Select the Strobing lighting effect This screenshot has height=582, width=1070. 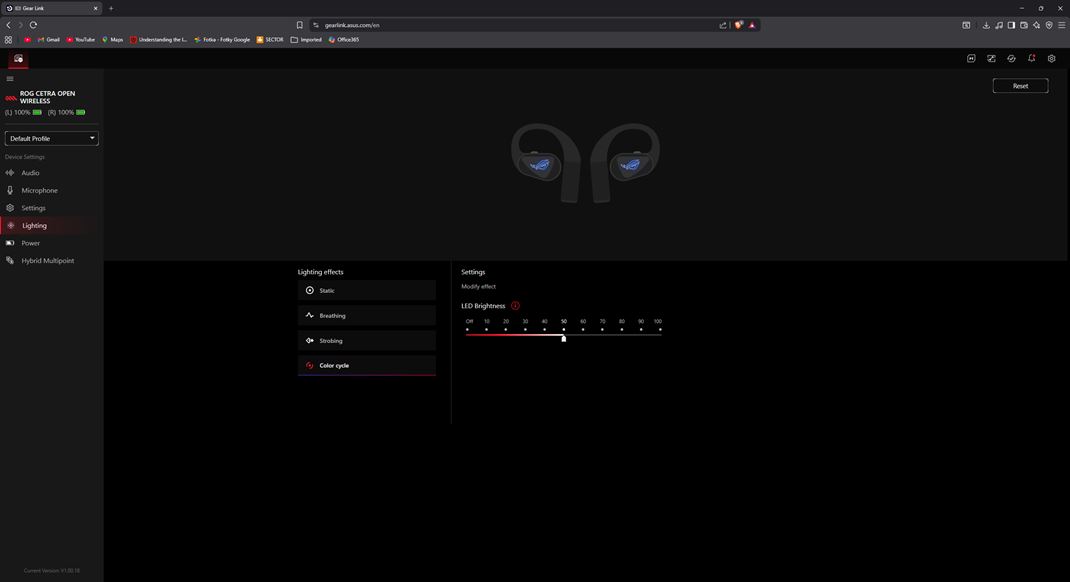click(x=366, y=340)
